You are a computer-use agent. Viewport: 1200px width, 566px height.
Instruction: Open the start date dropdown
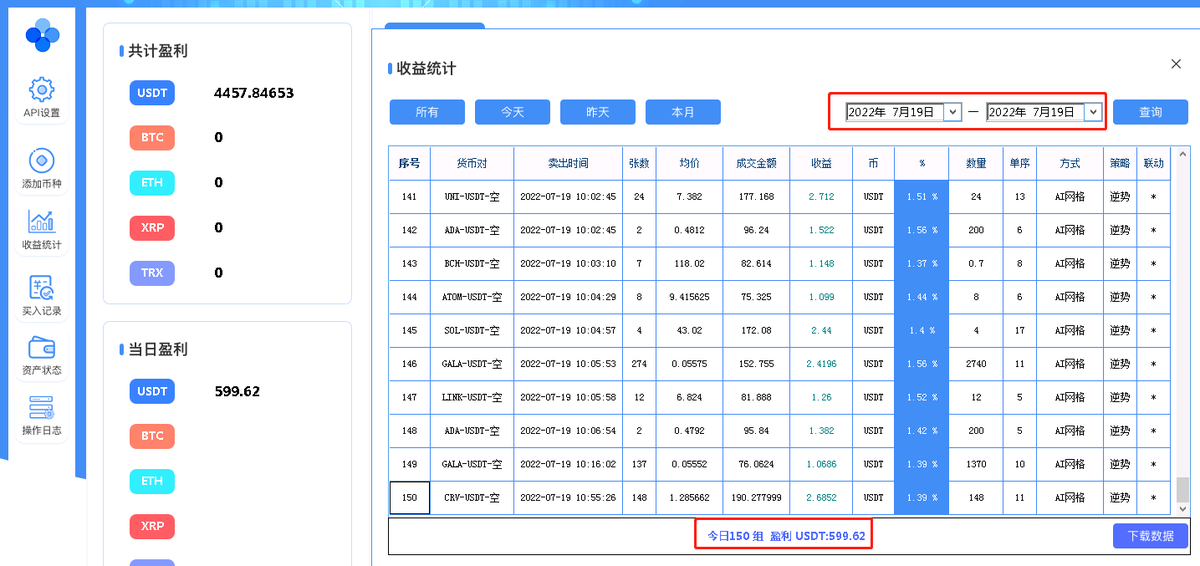coord(952,112)
